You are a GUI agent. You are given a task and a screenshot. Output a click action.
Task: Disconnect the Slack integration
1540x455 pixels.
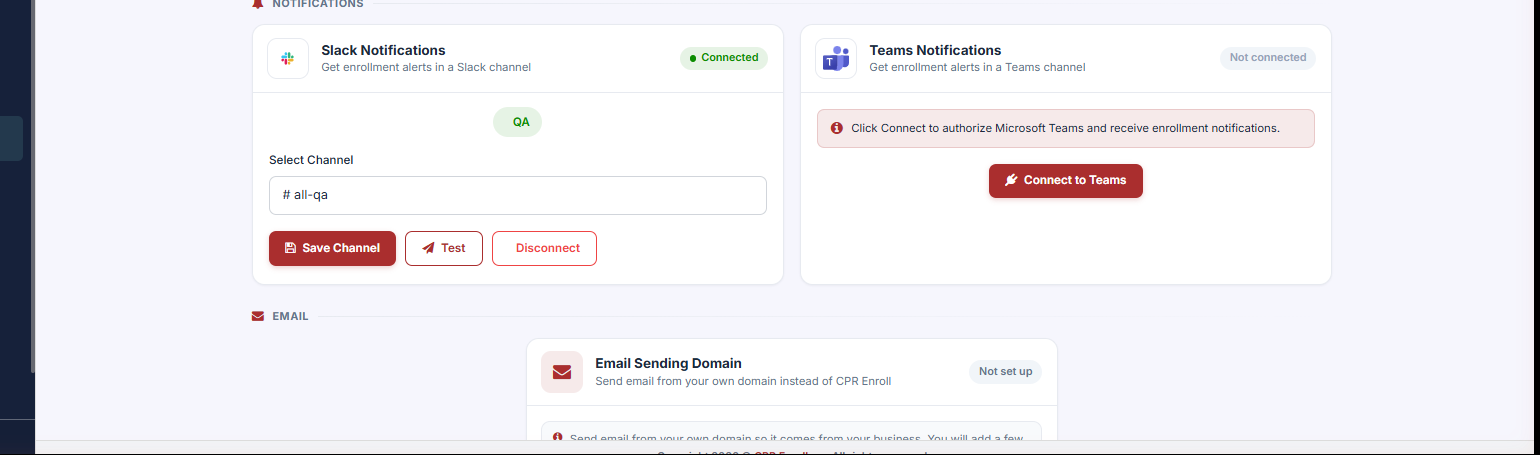(x=544, y=248)
